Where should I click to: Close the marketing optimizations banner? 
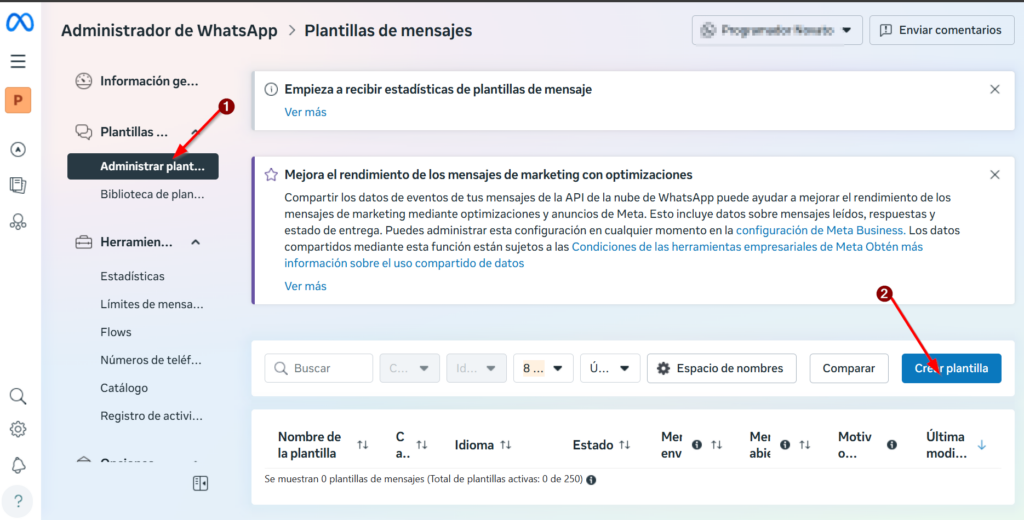(x=994, y=175)
